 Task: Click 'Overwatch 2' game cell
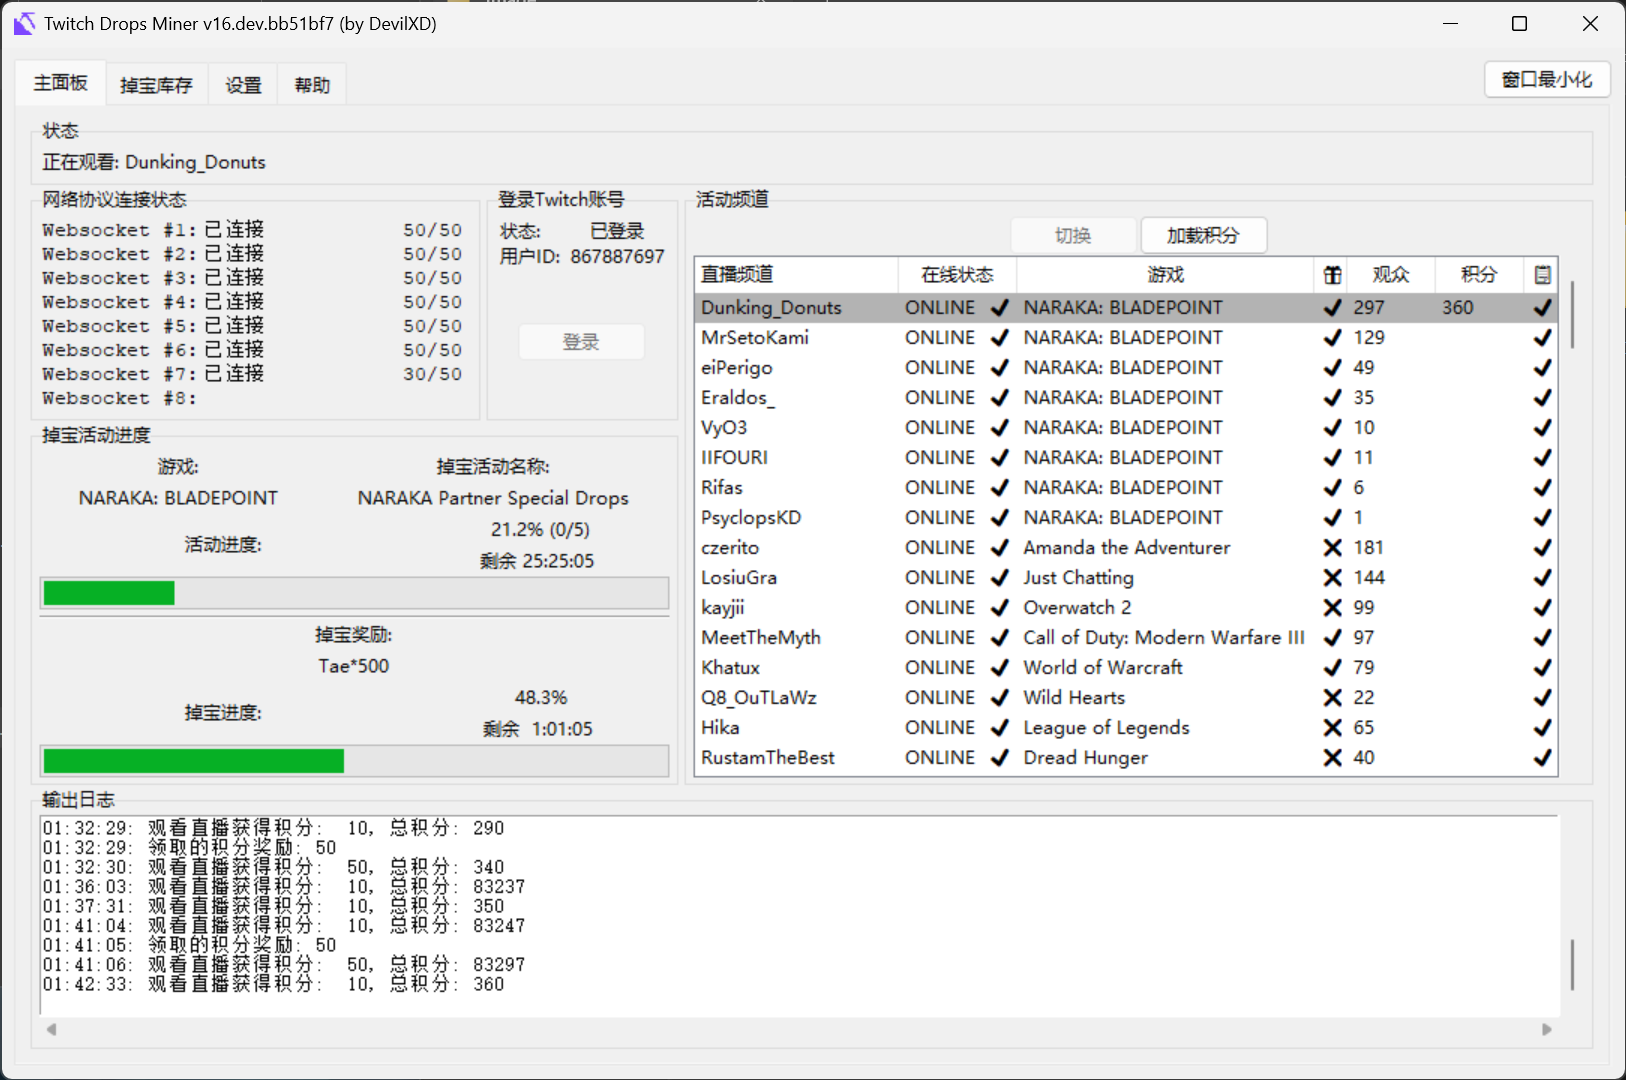(x=1077, y=608)
